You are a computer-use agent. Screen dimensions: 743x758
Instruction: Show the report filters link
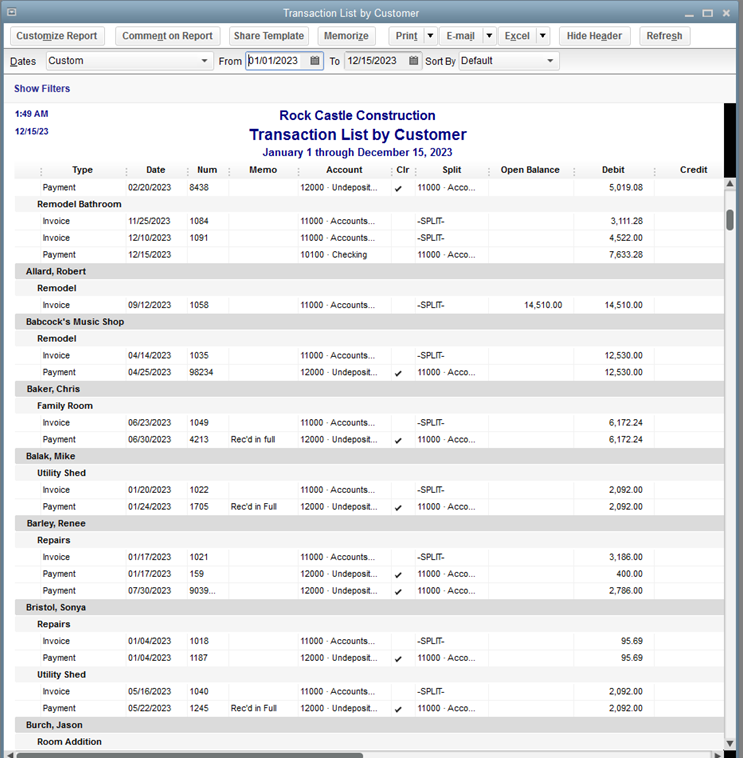click(x=42, y=88)
